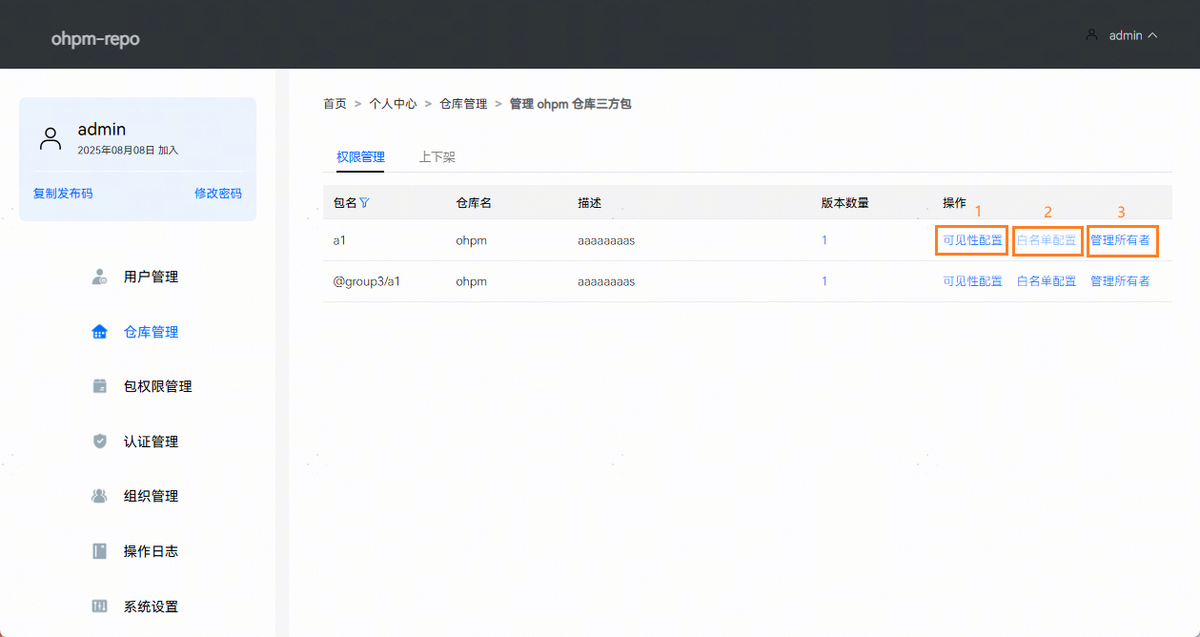Click 管理所有者 for @group3/a1
1200x637 pixels.
[x=1120, y=281]
